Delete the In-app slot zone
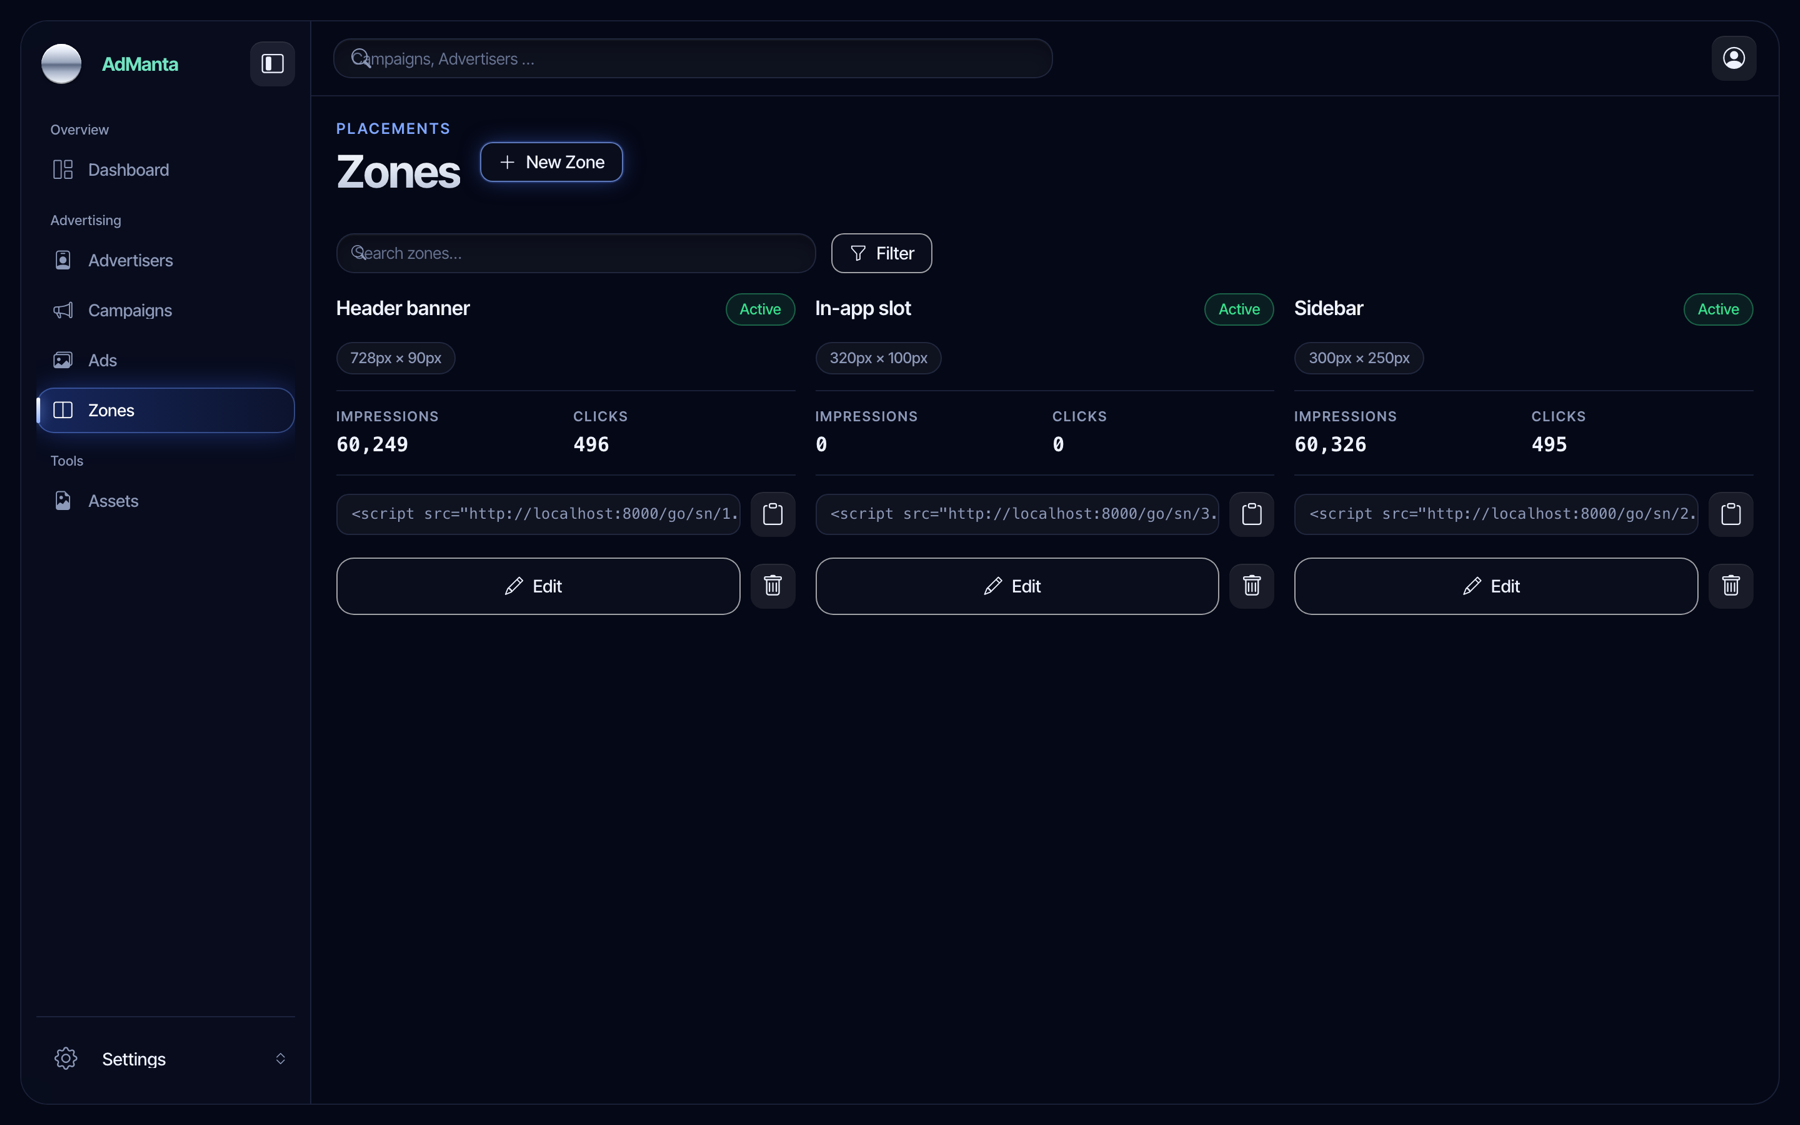The width and height of the screenshot is (1800, 1125). [1252, 586]
